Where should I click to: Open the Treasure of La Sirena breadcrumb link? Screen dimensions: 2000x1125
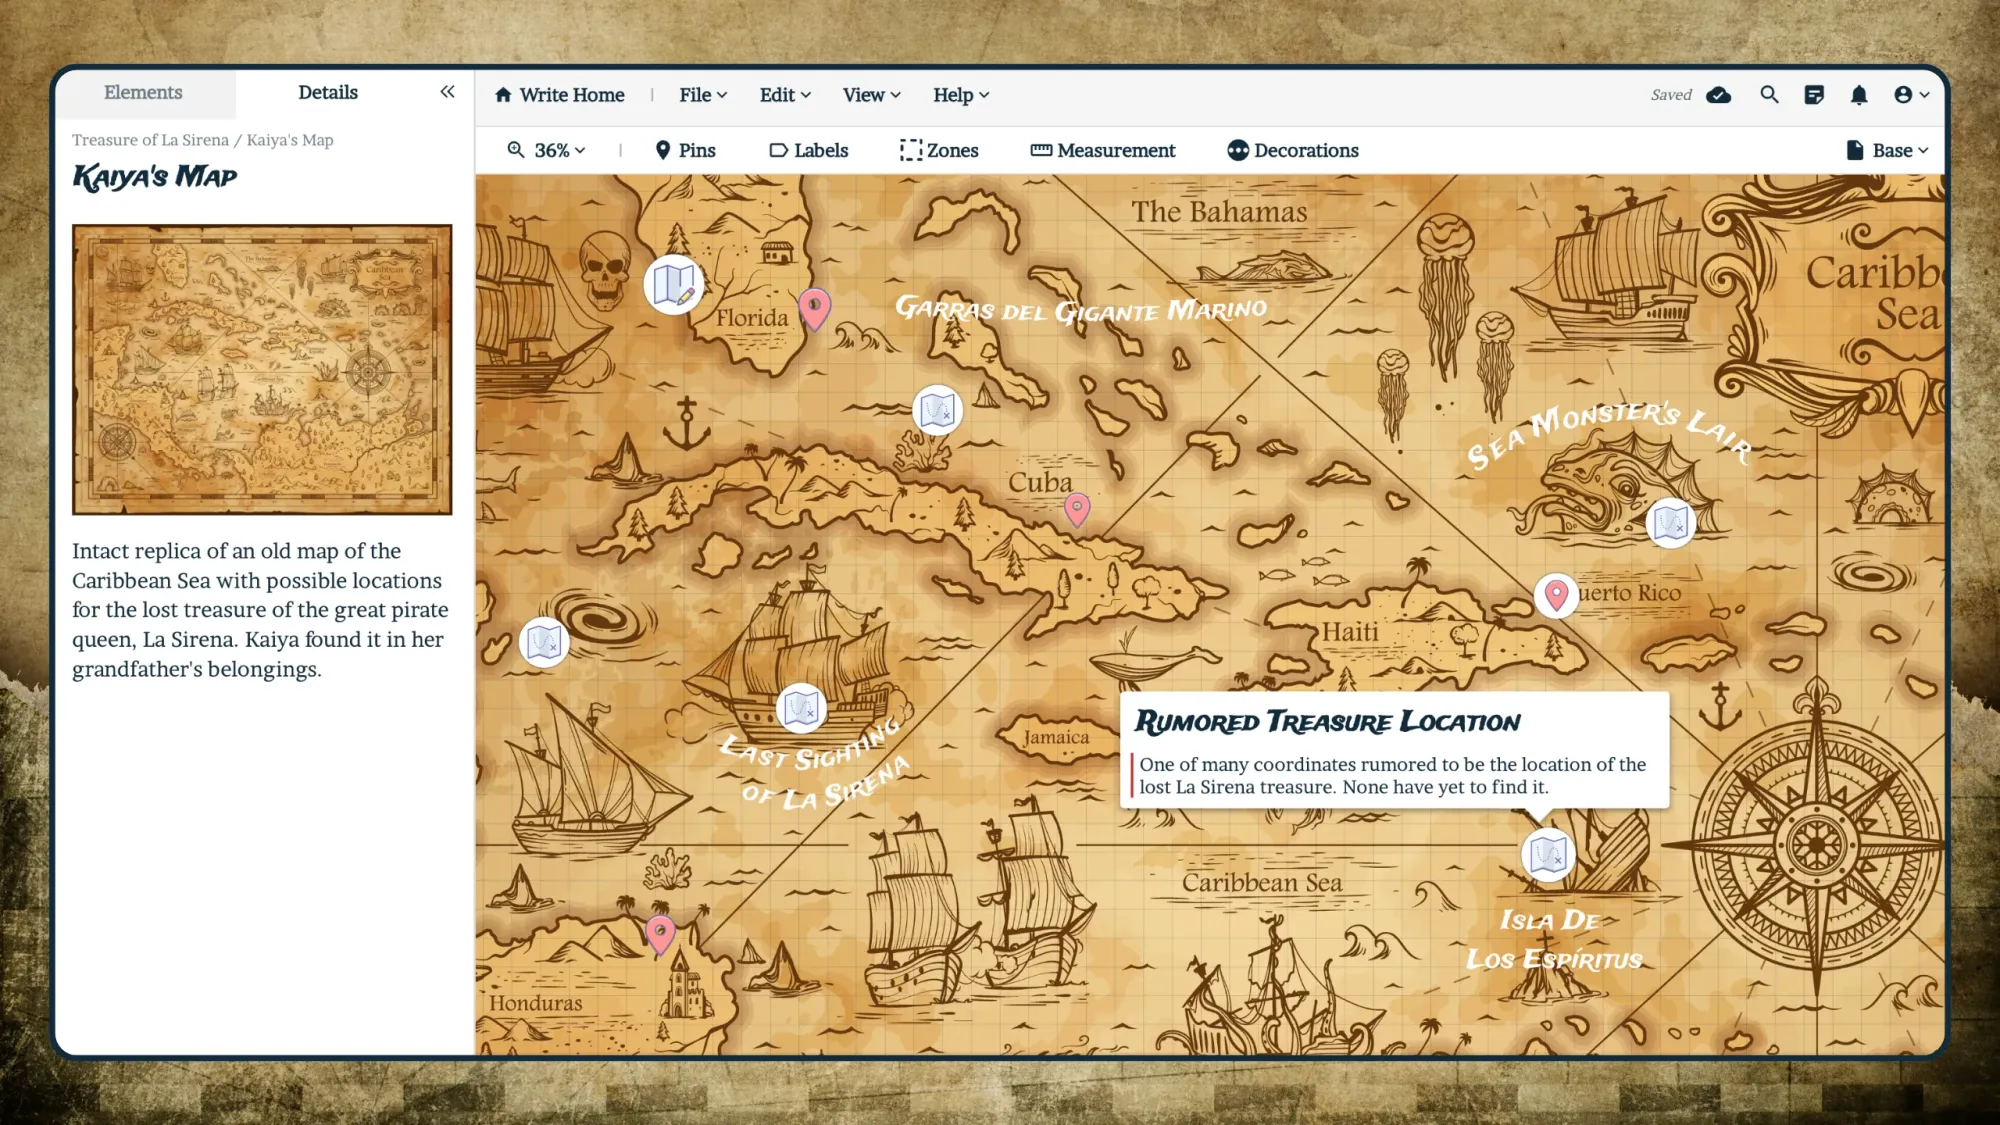tap(147, 140)
